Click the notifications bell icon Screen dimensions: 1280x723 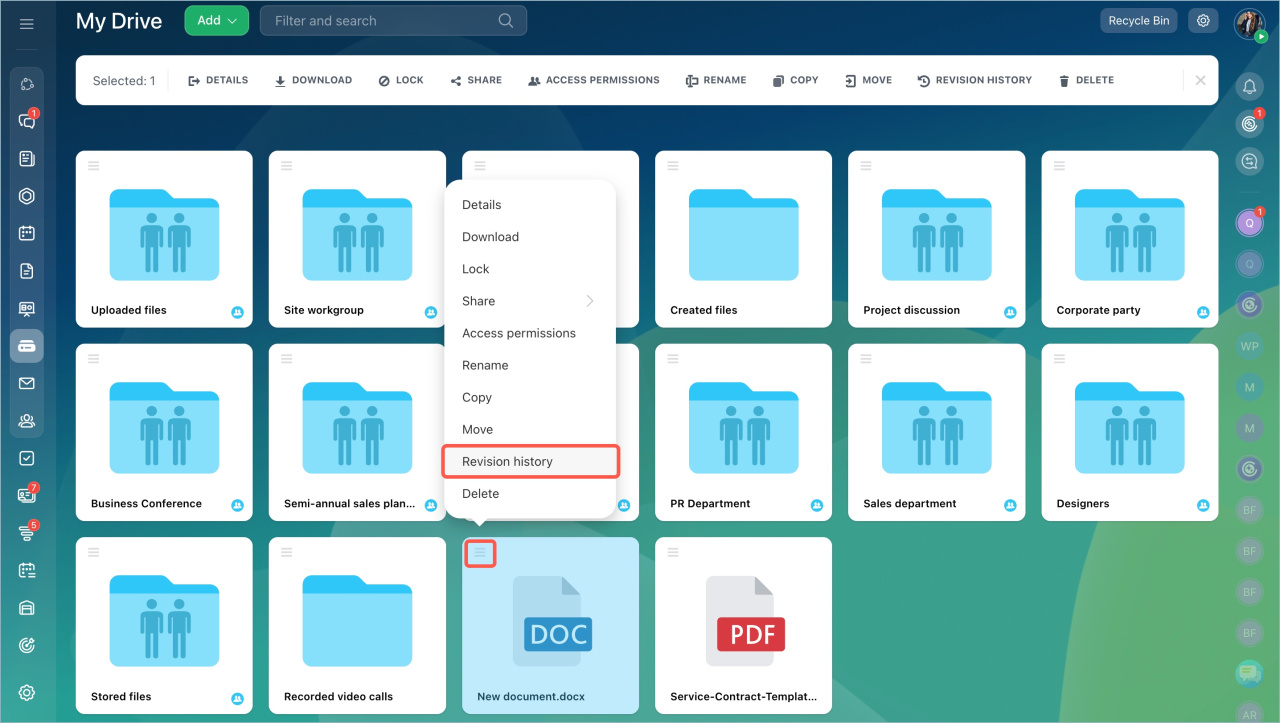1249,87
